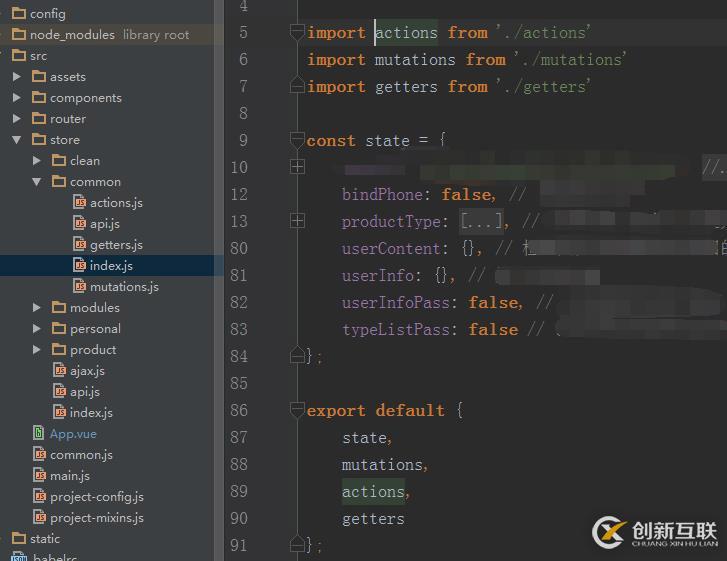Collapse the store folder arrow

tap(17, 140)
